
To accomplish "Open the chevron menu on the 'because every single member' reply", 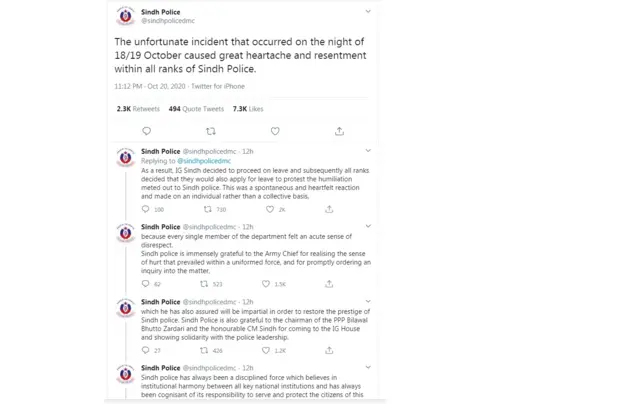I will (x=367, y=227).
